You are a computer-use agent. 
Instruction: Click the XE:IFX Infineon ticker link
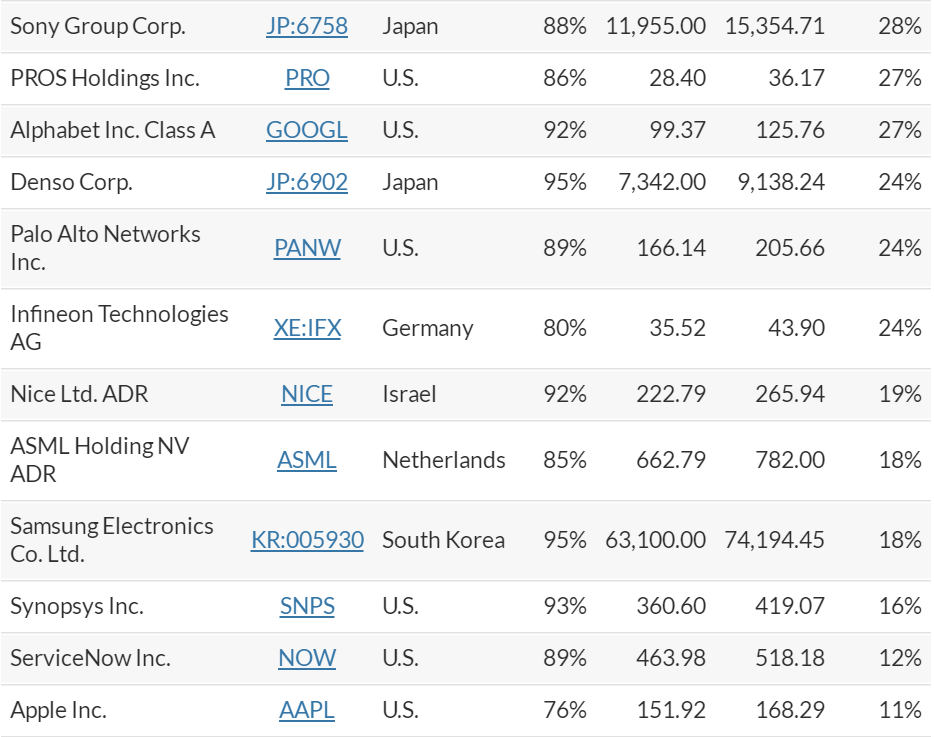(x=307, y=328)
